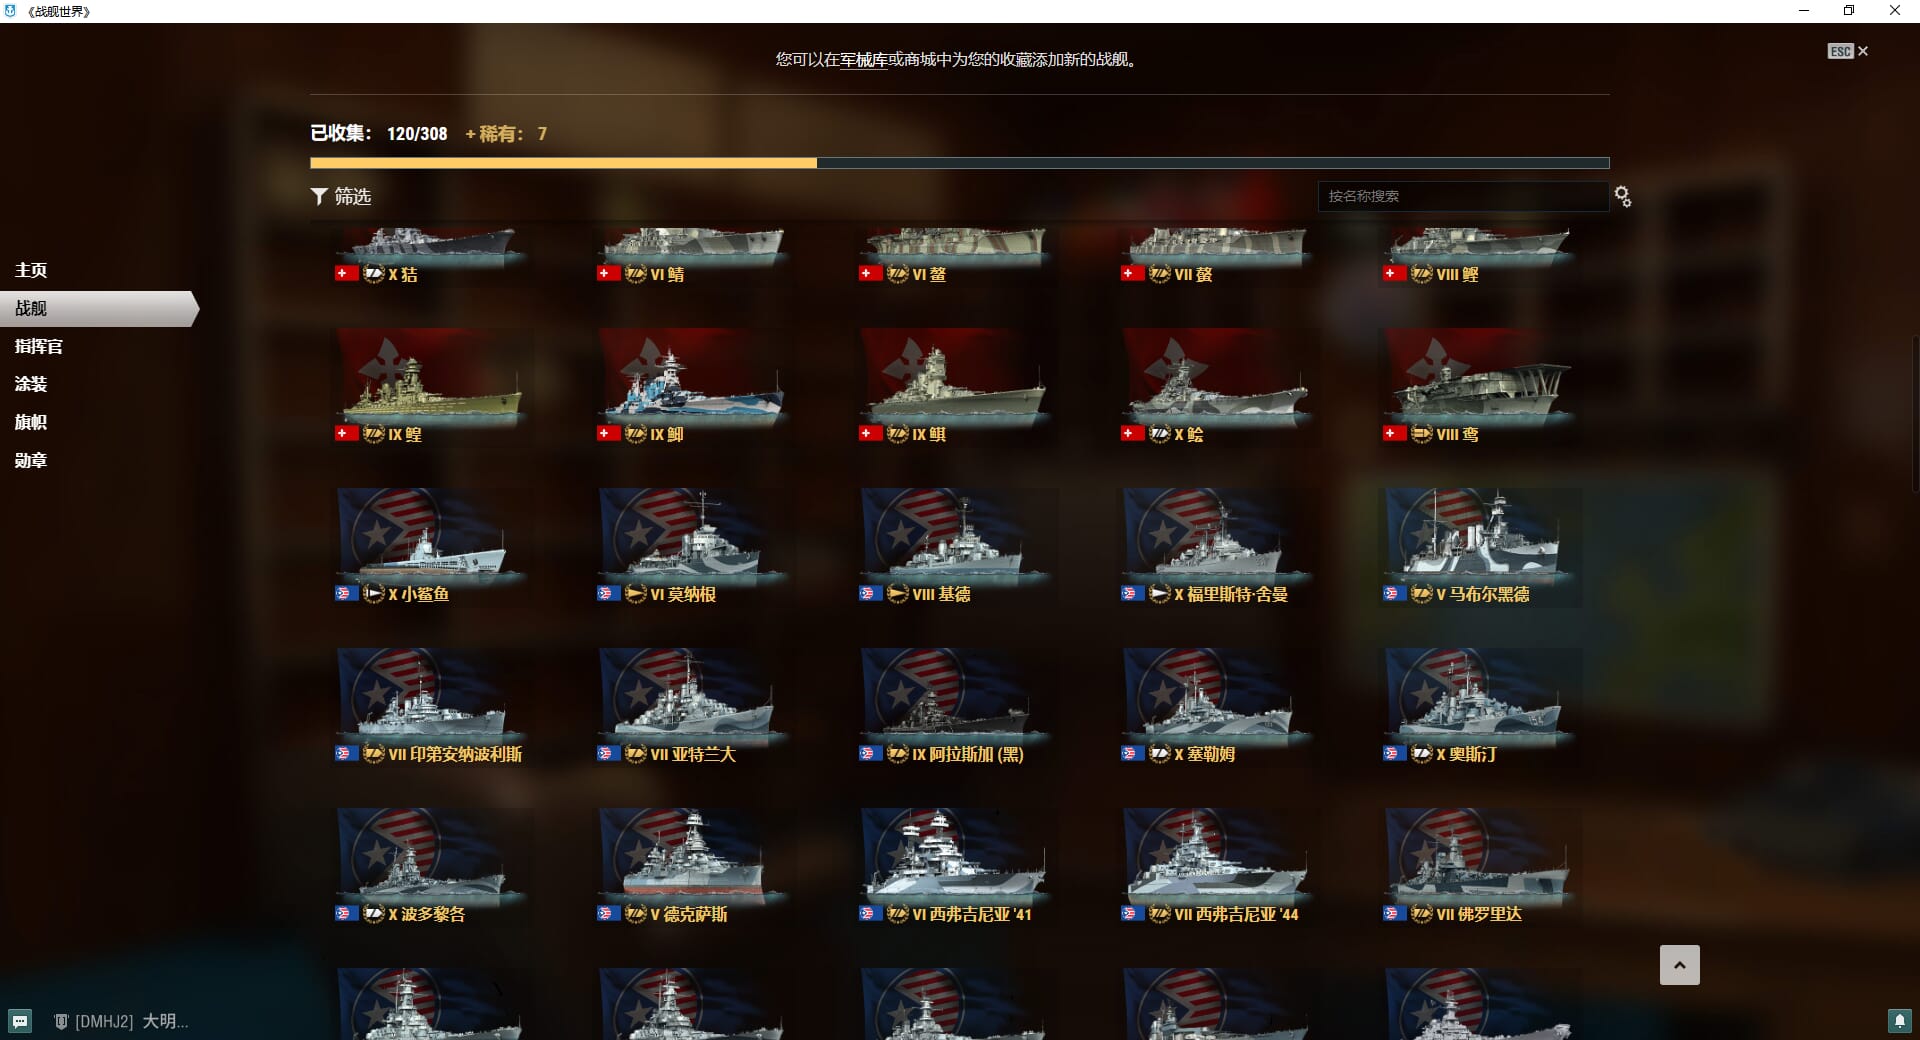1920x1040 pixels.
Task: Select the 指挥官 sidebar tab
Action: tap(39, 346)
